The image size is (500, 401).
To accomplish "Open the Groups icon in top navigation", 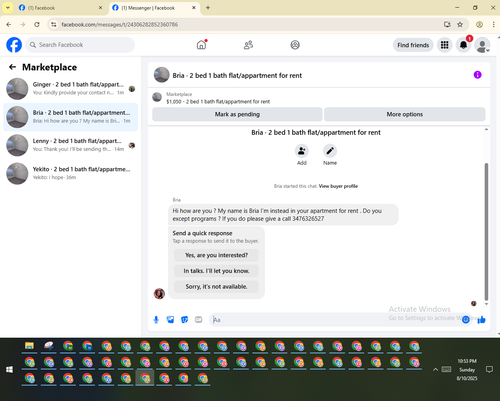I will (295, 45).
